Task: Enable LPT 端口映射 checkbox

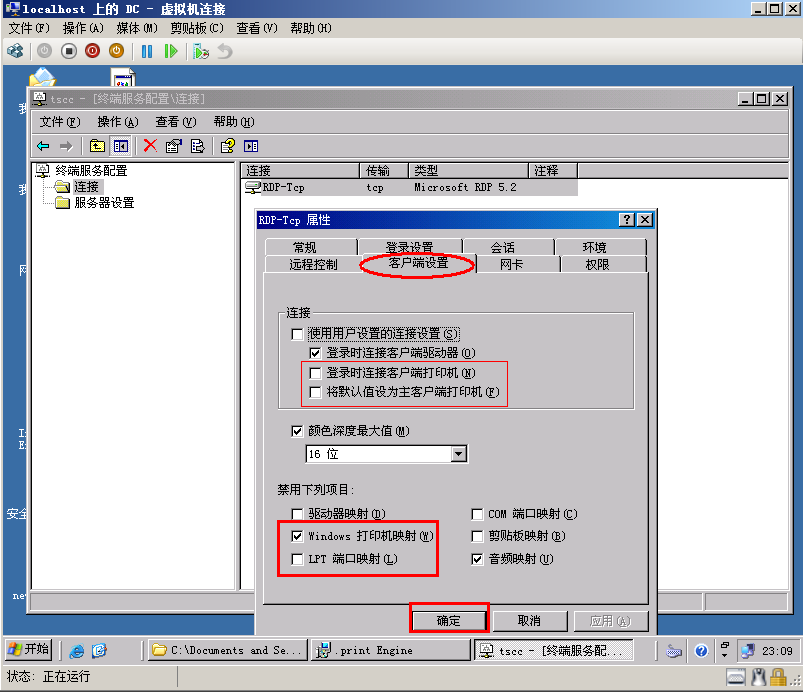Action: point(297,559)
